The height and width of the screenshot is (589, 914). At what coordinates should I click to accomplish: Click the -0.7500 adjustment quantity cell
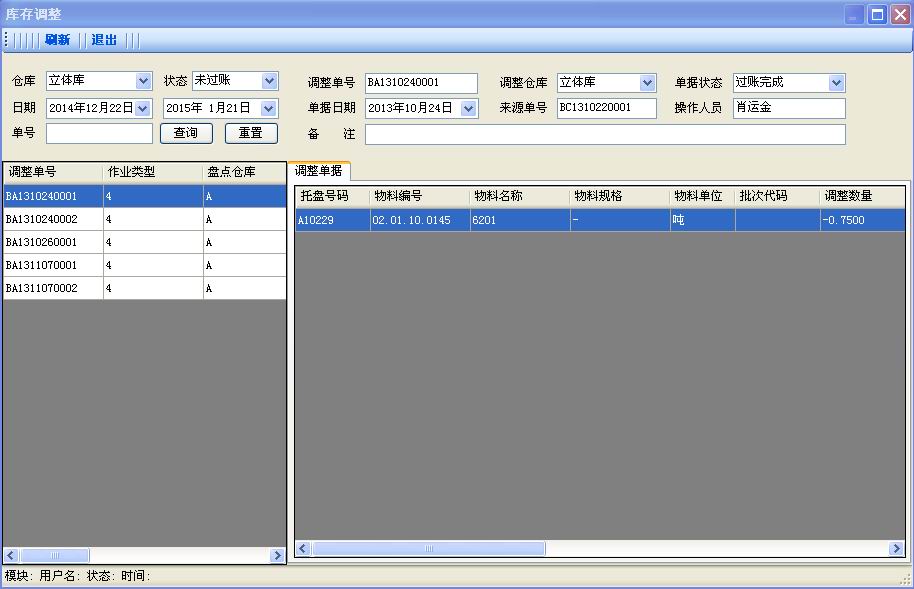tap(862, 220)
